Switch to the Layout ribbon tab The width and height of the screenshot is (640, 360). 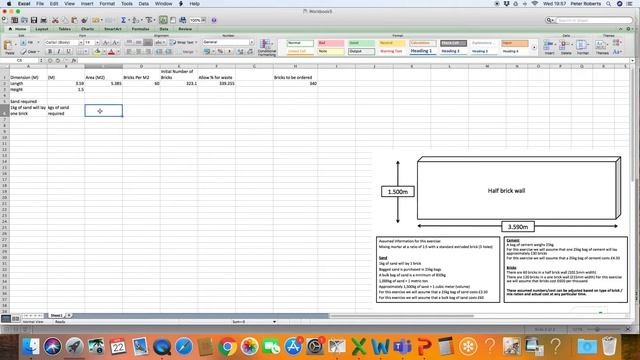coord(42,29)
